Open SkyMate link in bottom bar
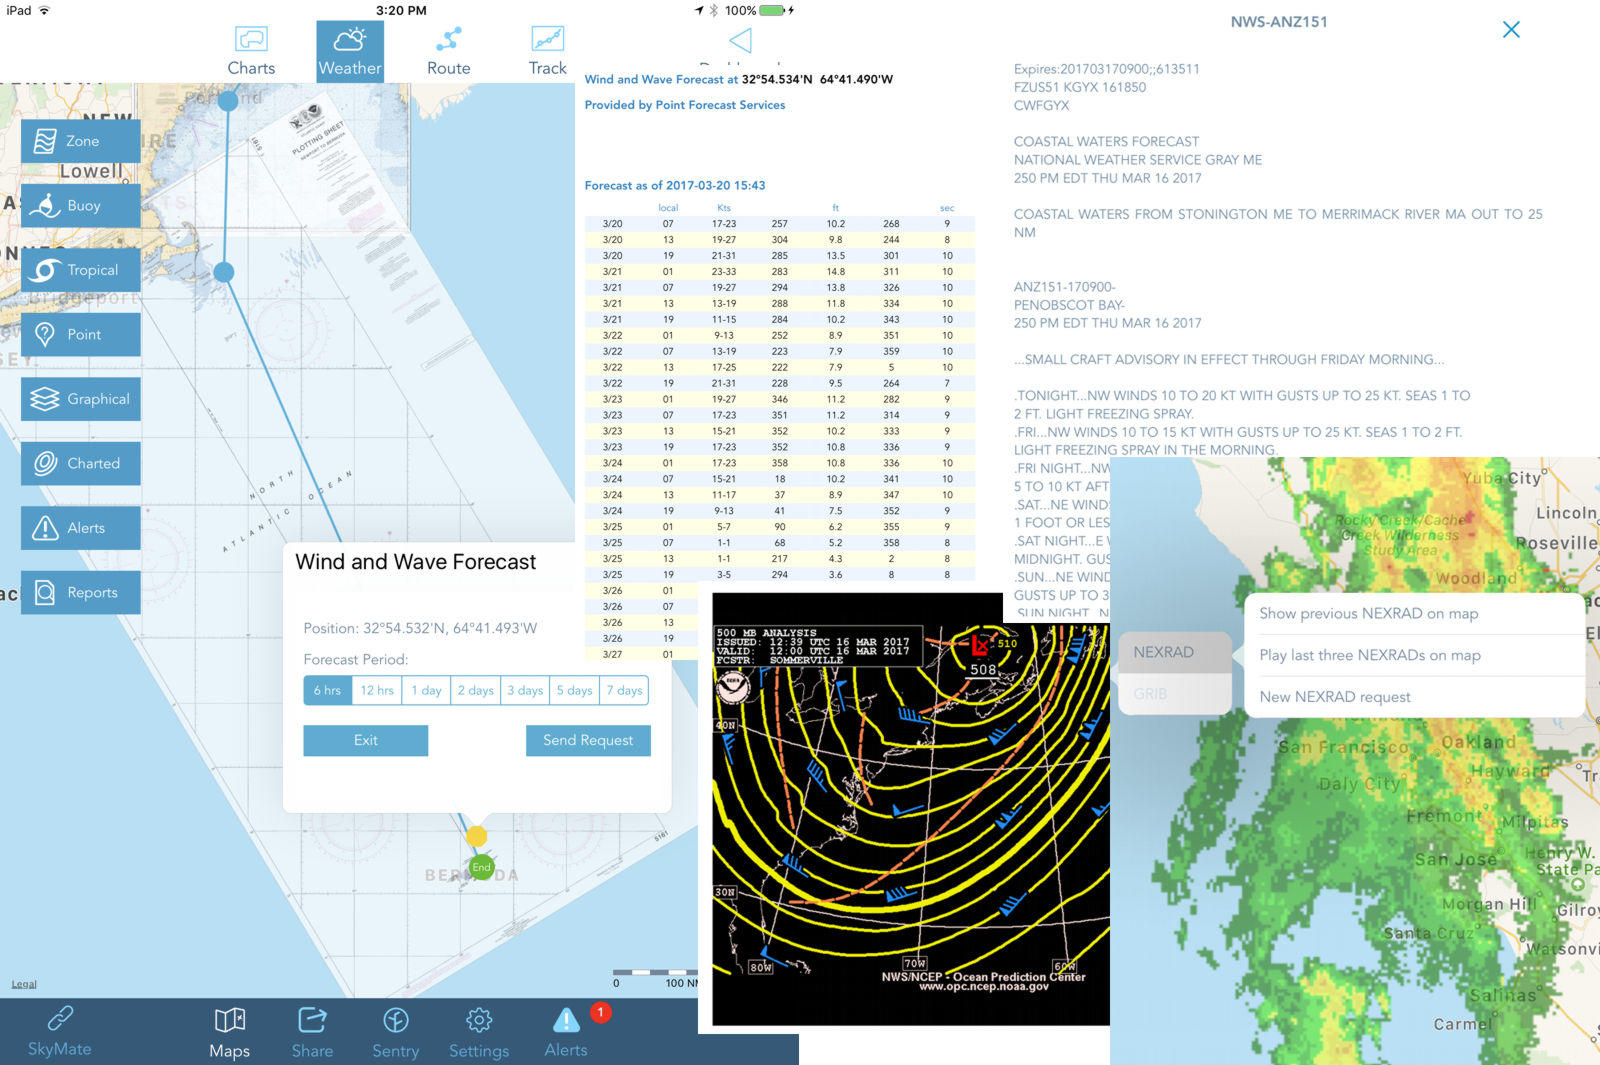The width and height of the screenshot is (1600, 1065). click(60, 1032)
